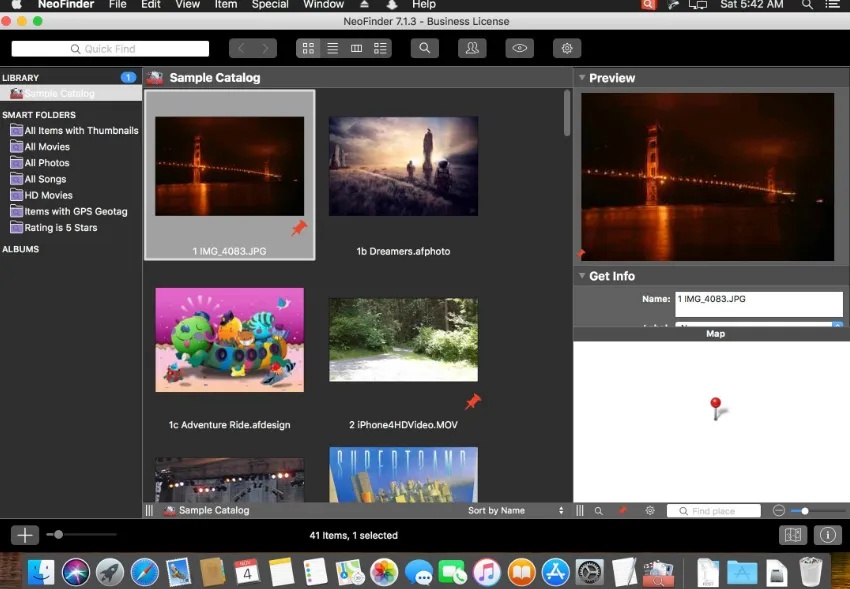850x589 pixels.
Task: Click the left pane divider handle at bottom
Action: point(149,510)
